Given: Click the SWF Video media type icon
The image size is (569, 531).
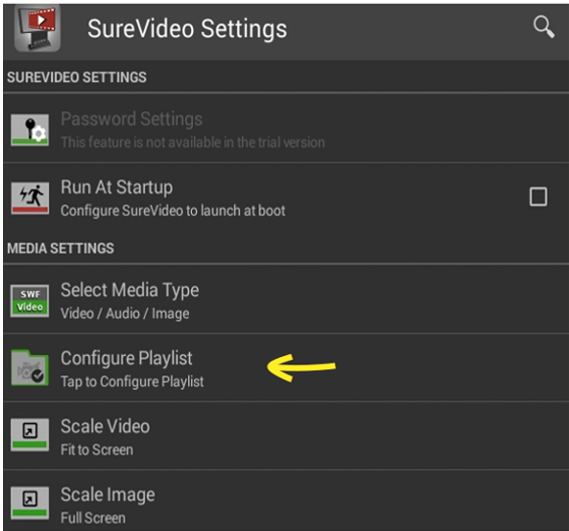Looking at the screenshot, I should click(x=30, y=301).
